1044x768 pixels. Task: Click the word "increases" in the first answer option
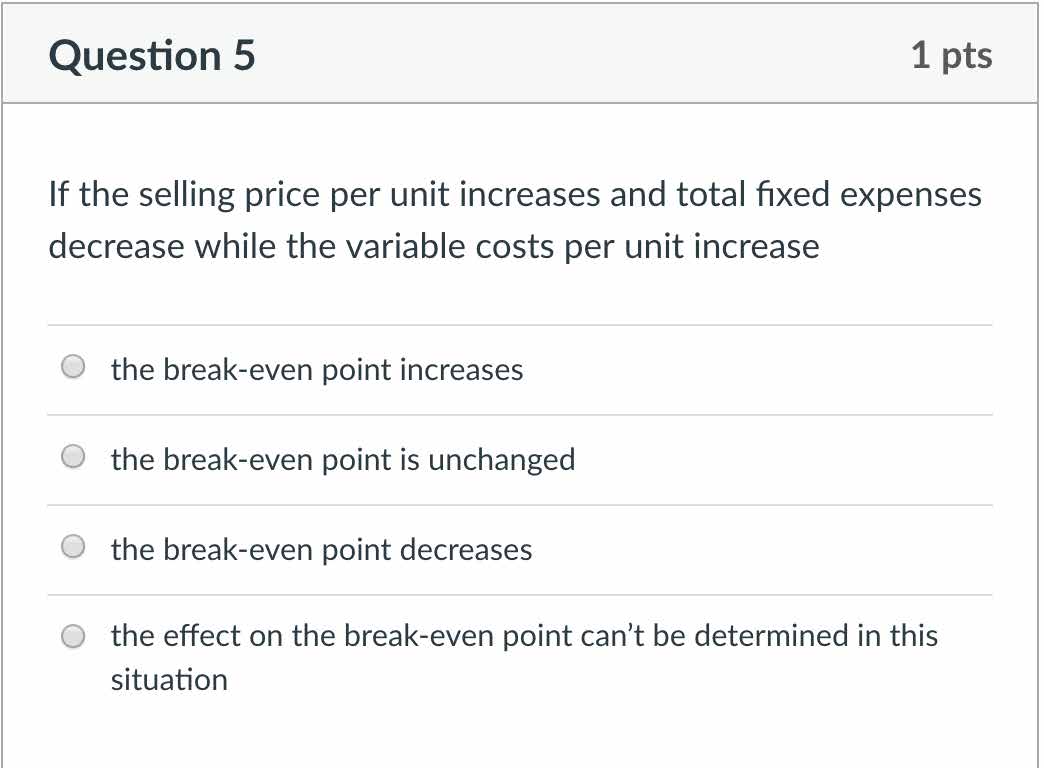point(461,370)
